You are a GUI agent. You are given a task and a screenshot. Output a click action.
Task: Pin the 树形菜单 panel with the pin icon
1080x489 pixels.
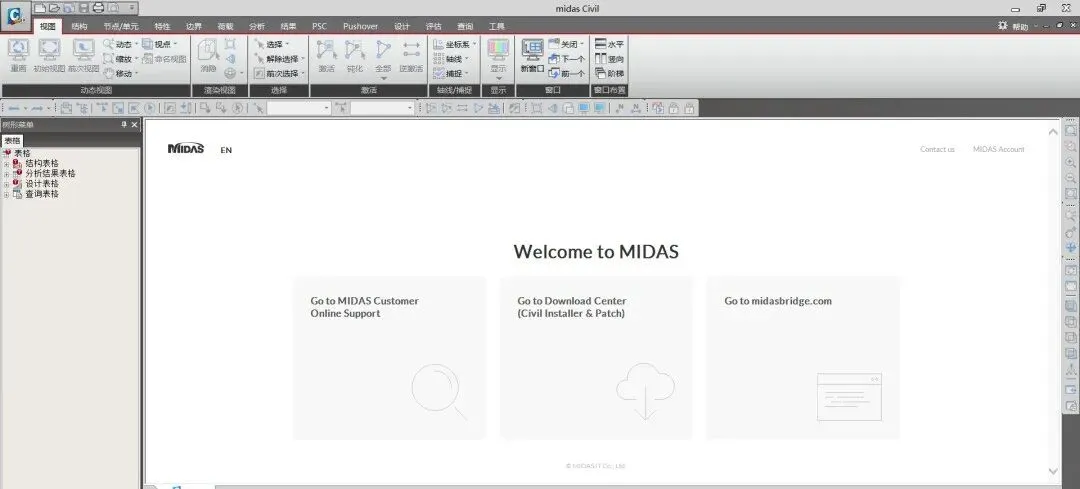124,125
